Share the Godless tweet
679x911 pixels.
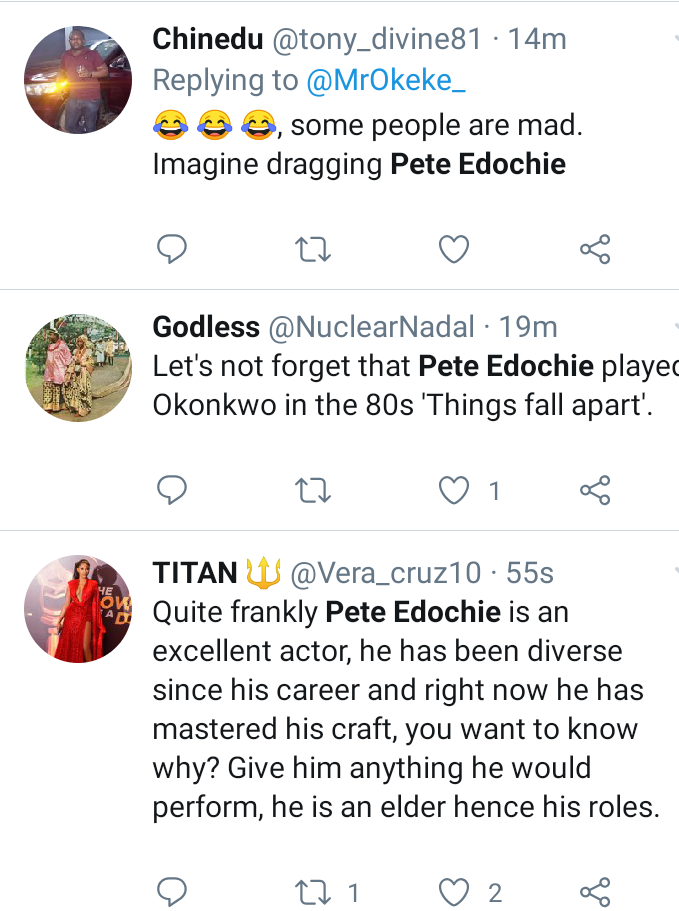pos(595,489)
